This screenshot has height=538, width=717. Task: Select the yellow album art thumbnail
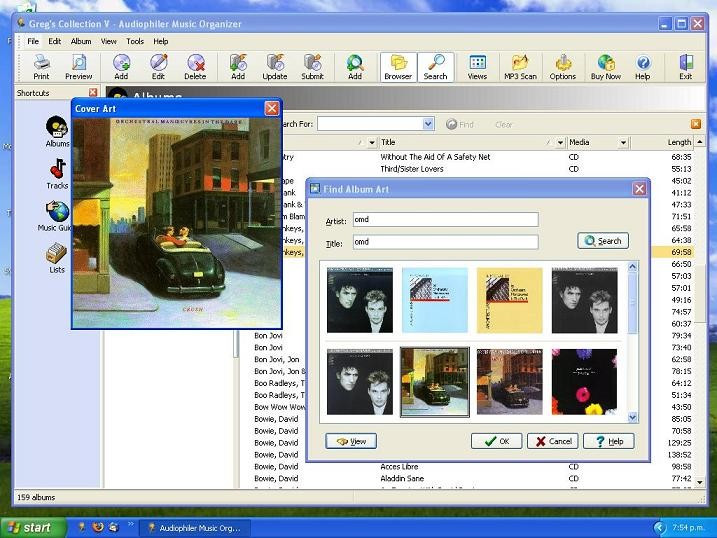click(510, 300)
